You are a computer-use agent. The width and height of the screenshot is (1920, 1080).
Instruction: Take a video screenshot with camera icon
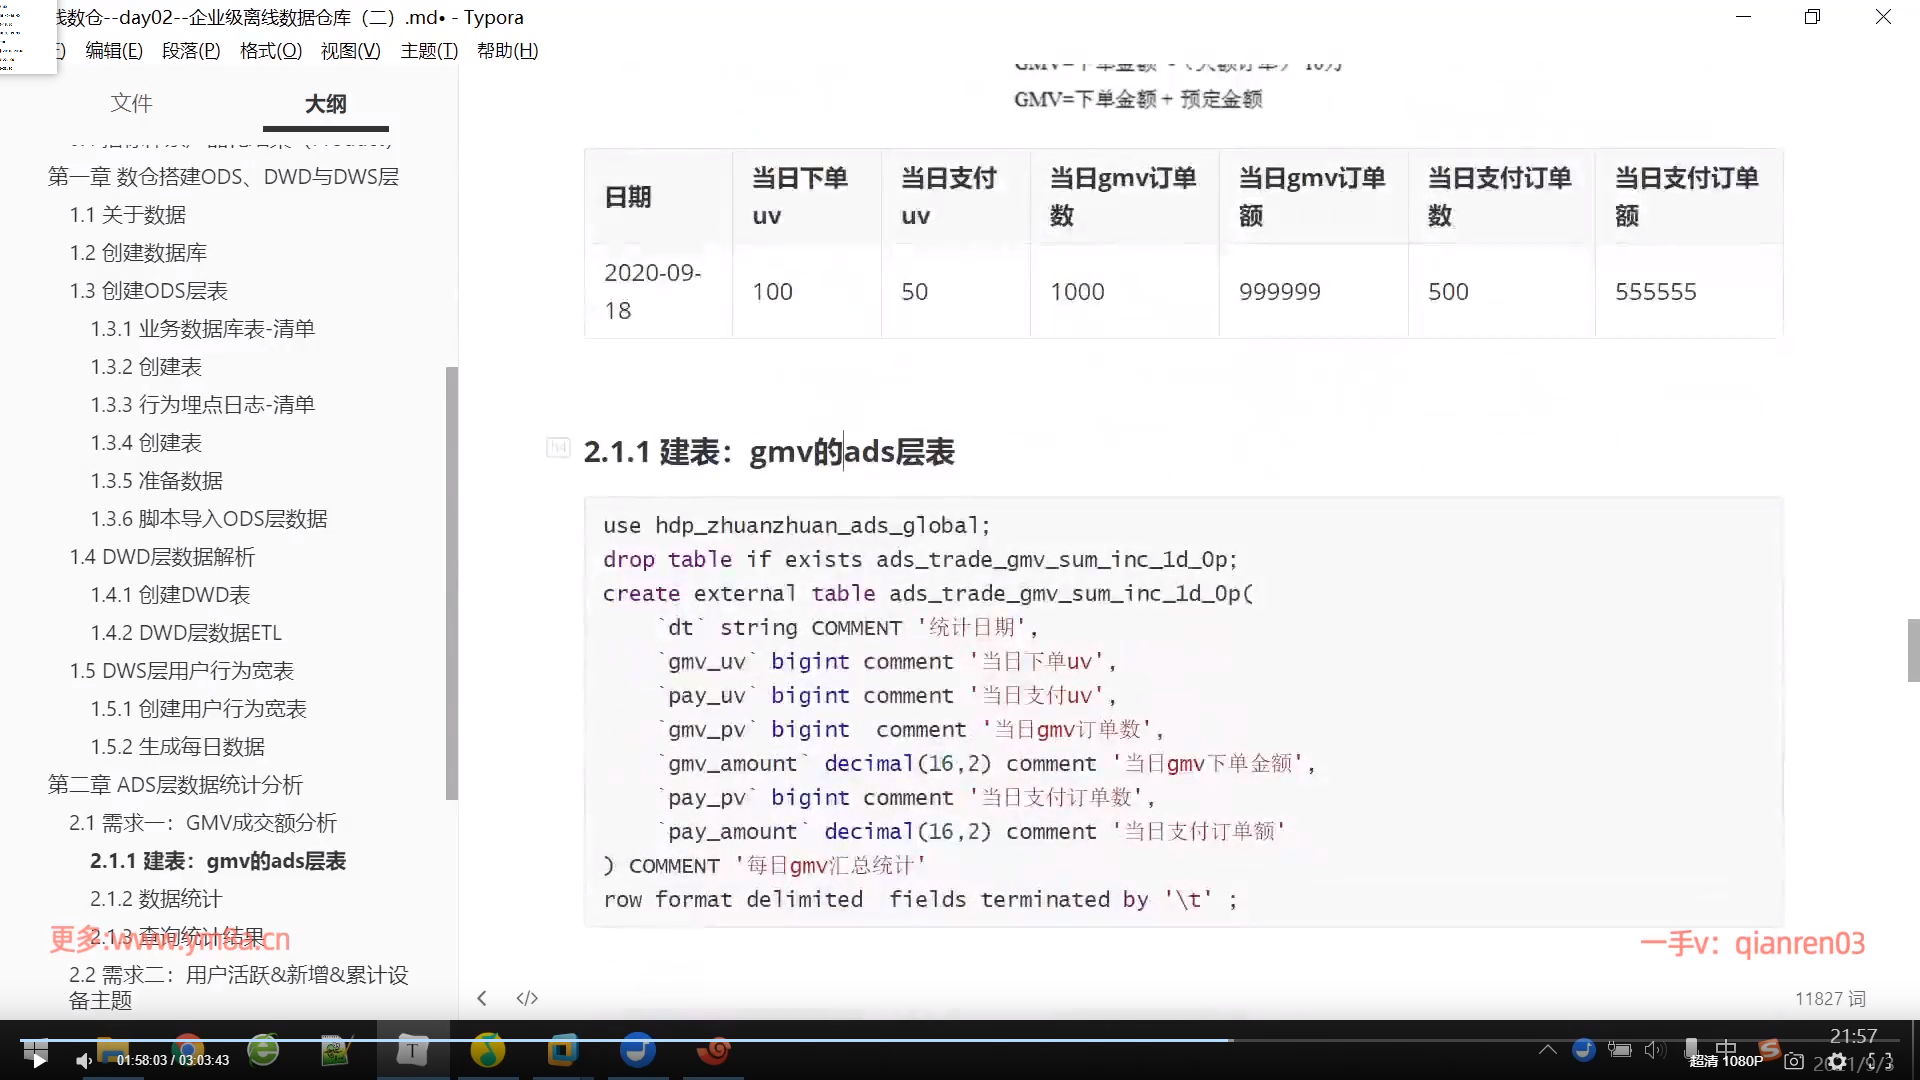click(x=1794, y=1061)
